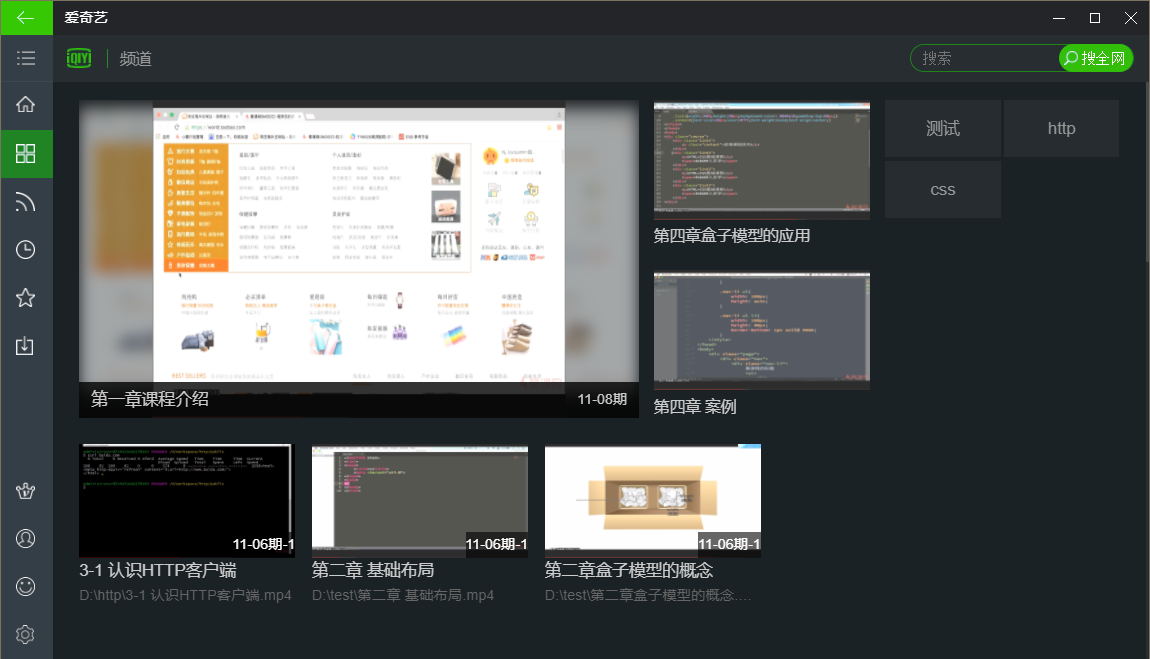This screenshot has width=1150, height=659.
Task: Open 第四章 案例 video thumbnail
Action: 761,331
